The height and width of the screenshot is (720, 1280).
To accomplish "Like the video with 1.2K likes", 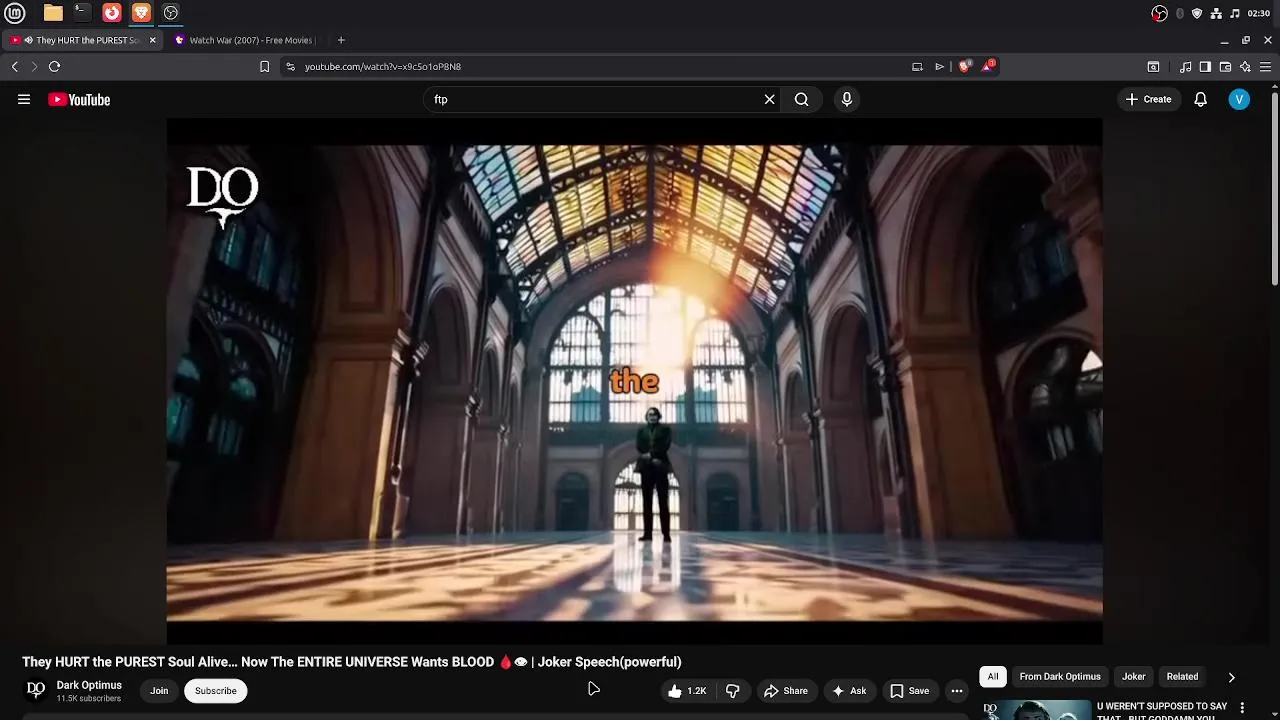I will [687, 690].
